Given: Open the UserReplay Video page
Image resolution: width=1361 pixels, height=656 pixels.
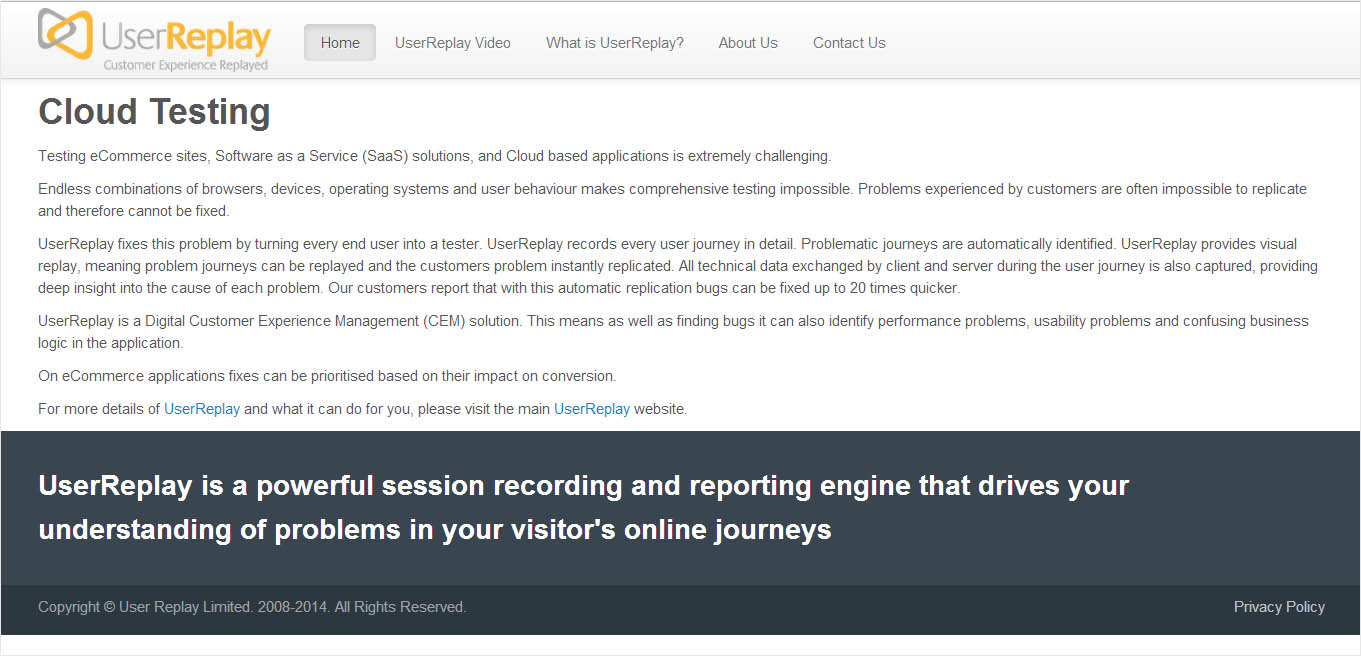Looking at the screenshot, I should click(453, 43).
